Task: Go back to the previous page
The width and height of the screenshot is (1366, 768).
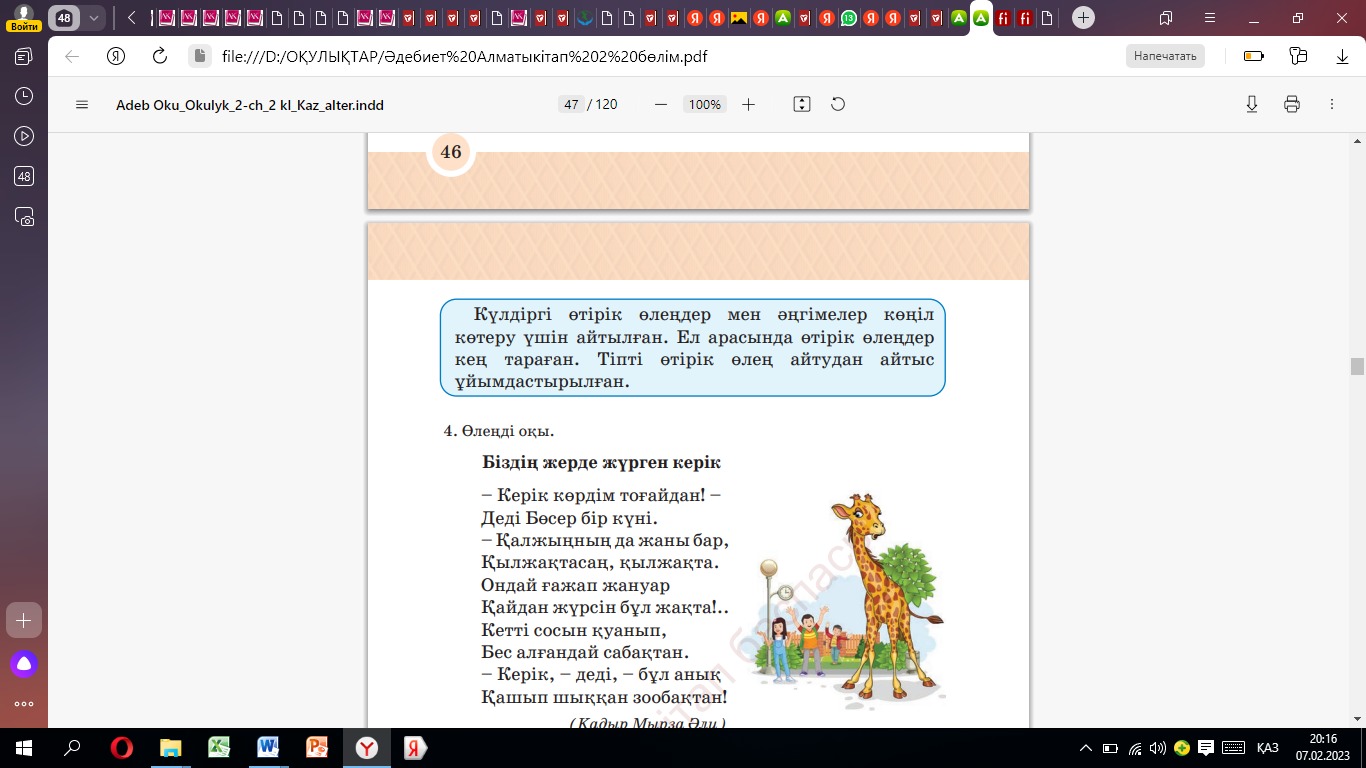Action: [x=72, y=56]
